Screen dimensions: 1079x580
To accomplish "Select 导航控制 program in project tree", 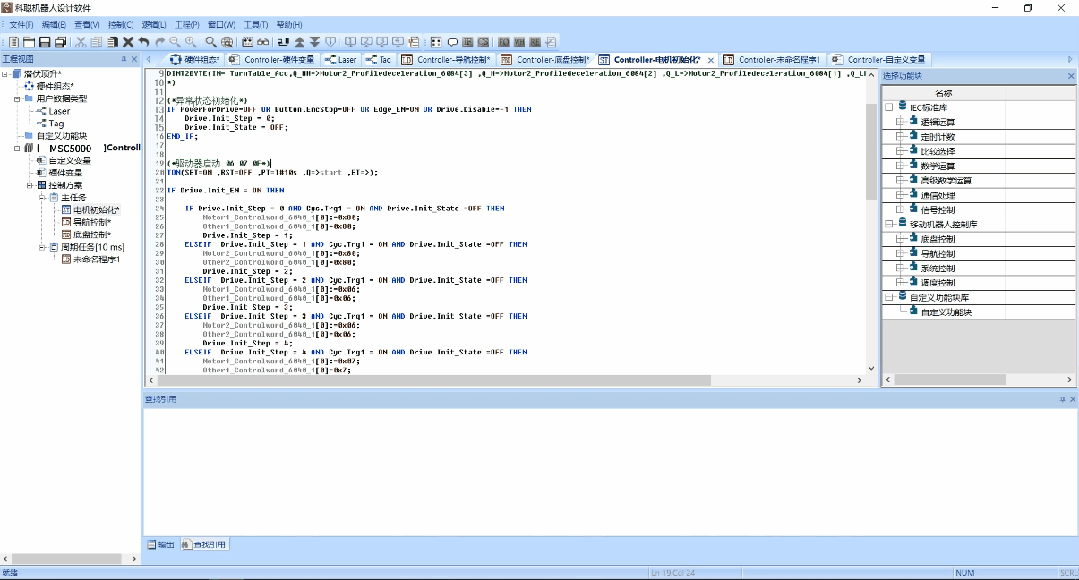I will point(91,222).
